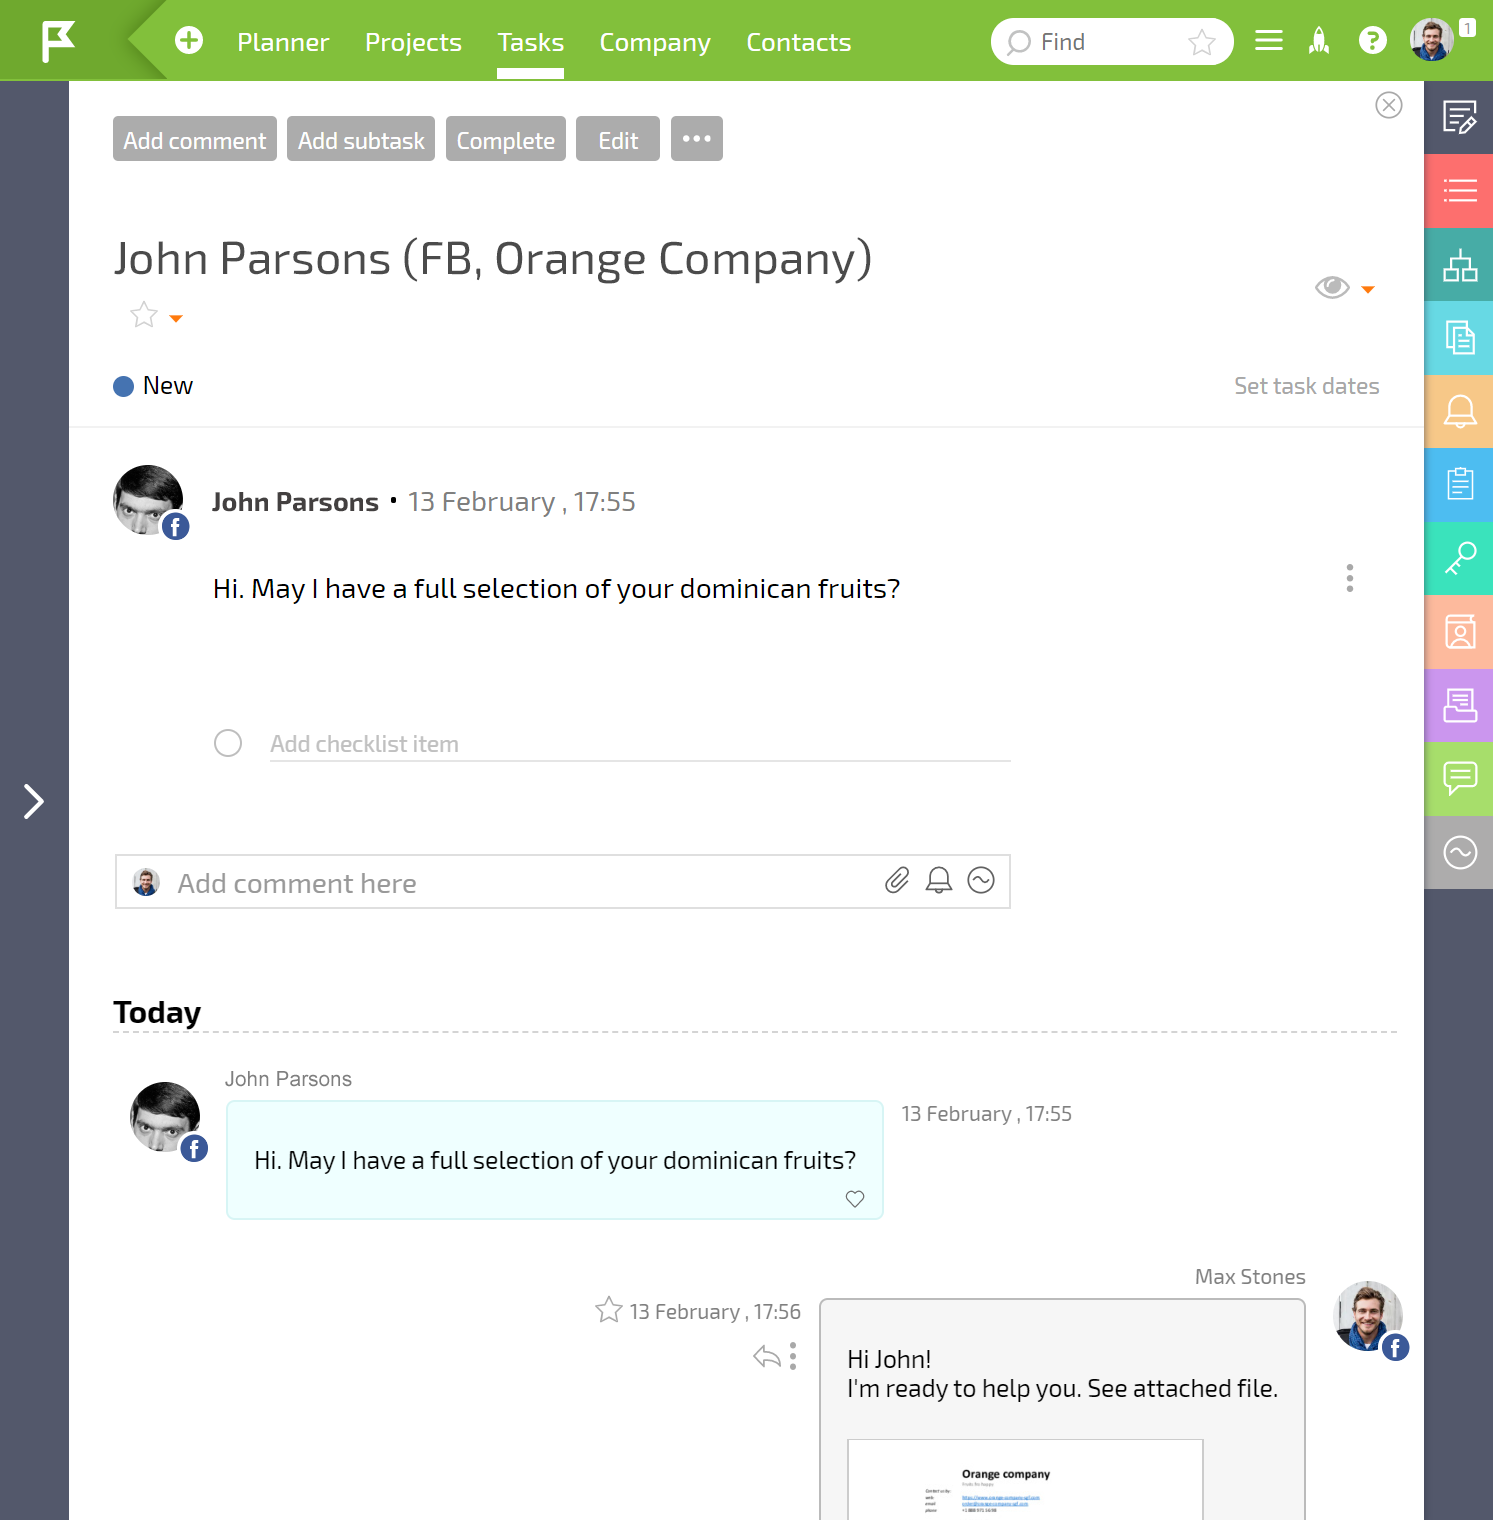Check the empty checklist item circle
Image resolution: width=1493 pixels, height=1520 pixels.
coord(228,743)
